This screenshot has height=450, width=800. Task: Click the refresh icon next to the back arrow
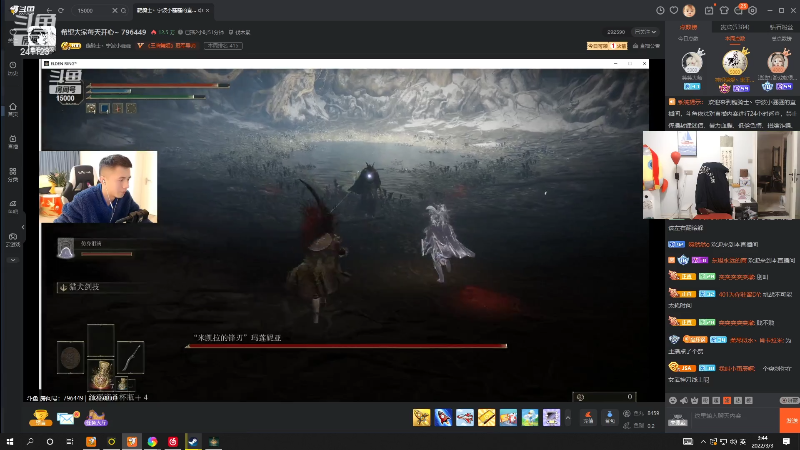point(61,10)
